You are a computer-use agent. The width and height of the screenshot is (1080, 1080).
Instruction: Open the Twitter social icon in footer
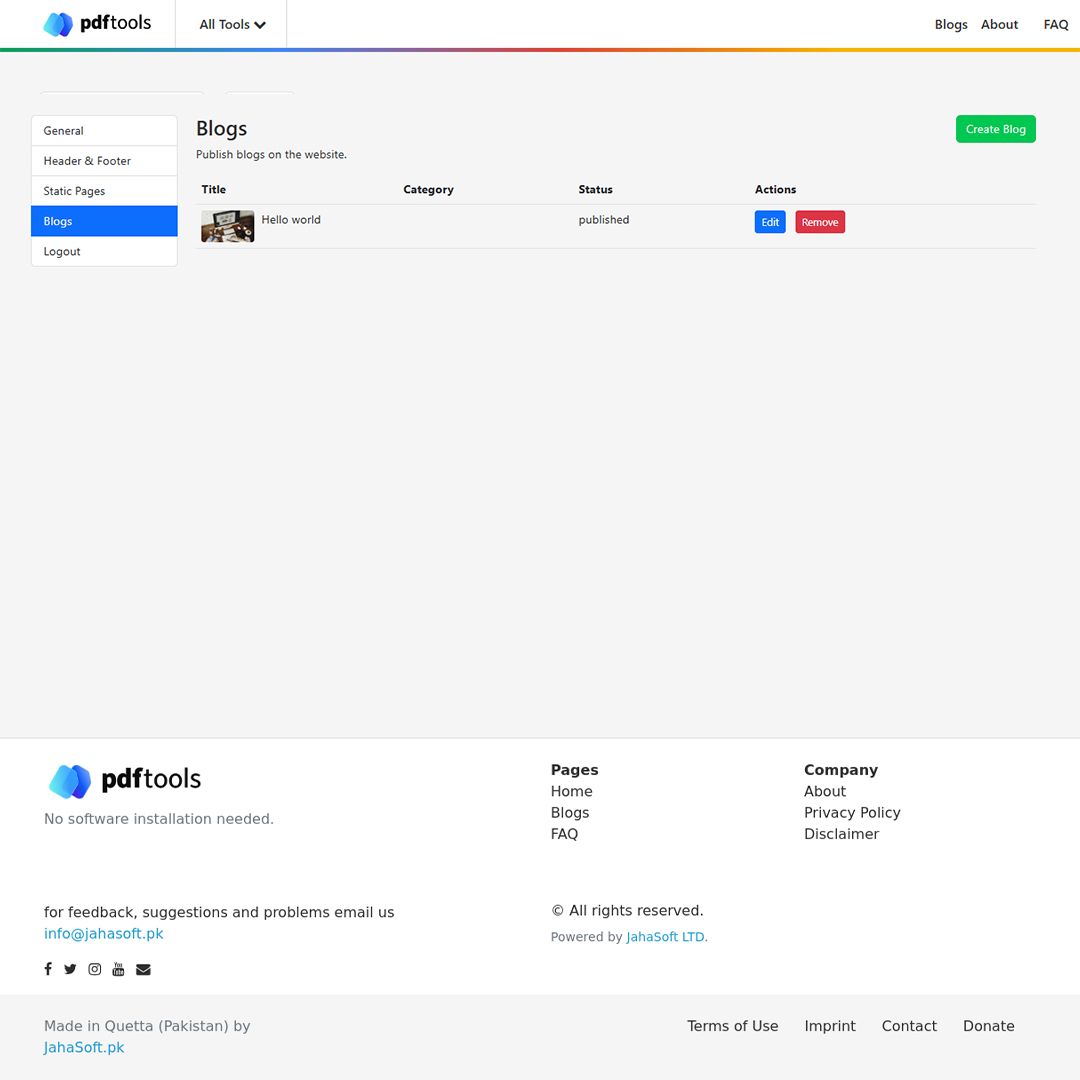pos(70,969)
